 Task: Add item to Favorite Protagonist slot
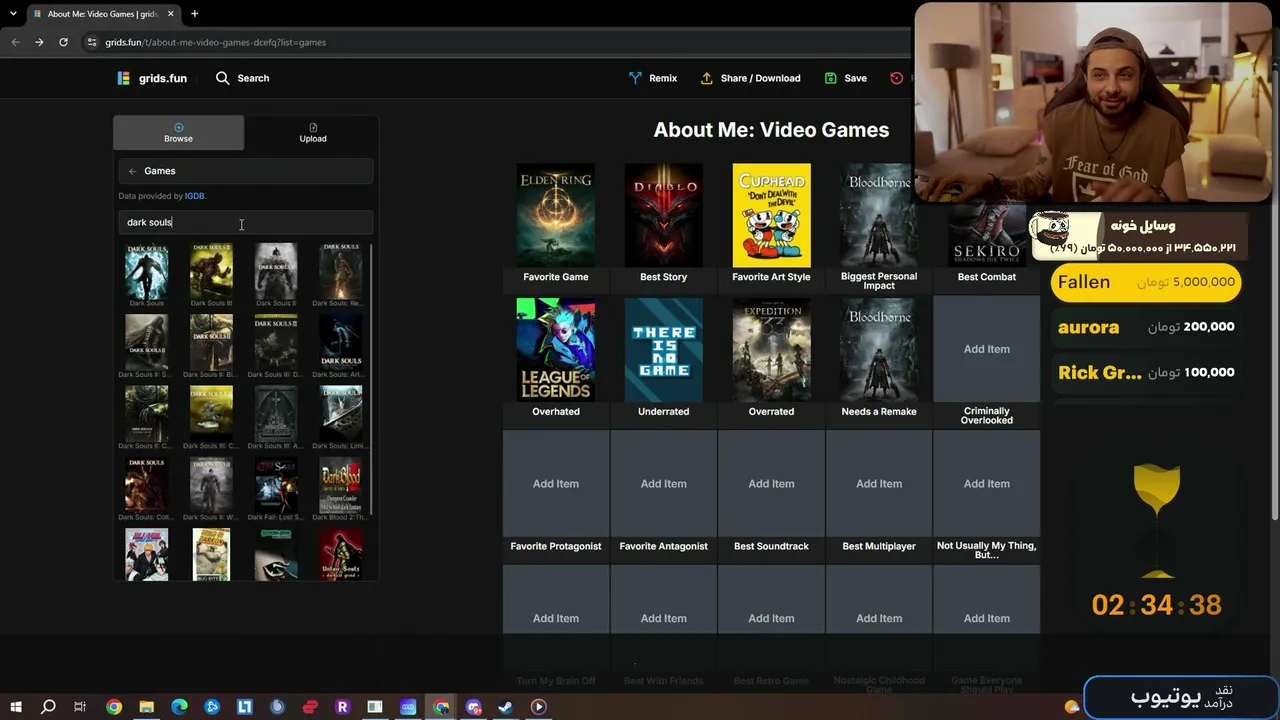[x=556, y=484]
